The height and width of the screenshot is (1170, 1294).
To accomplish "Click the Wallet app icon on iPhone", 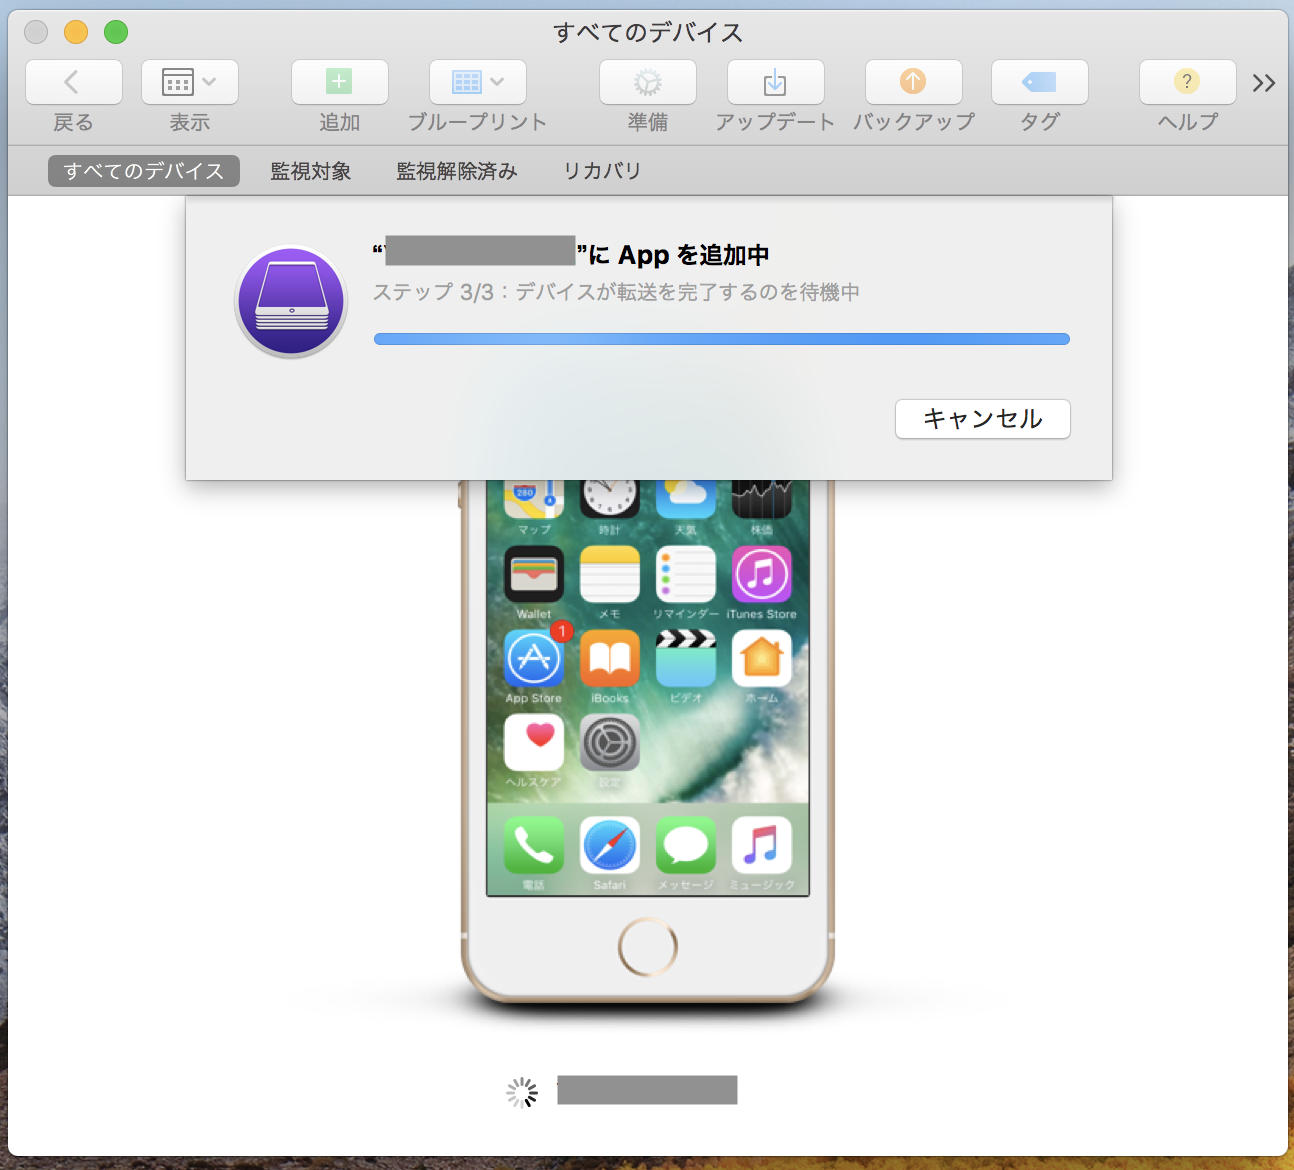I will click(x=534, y=574).
